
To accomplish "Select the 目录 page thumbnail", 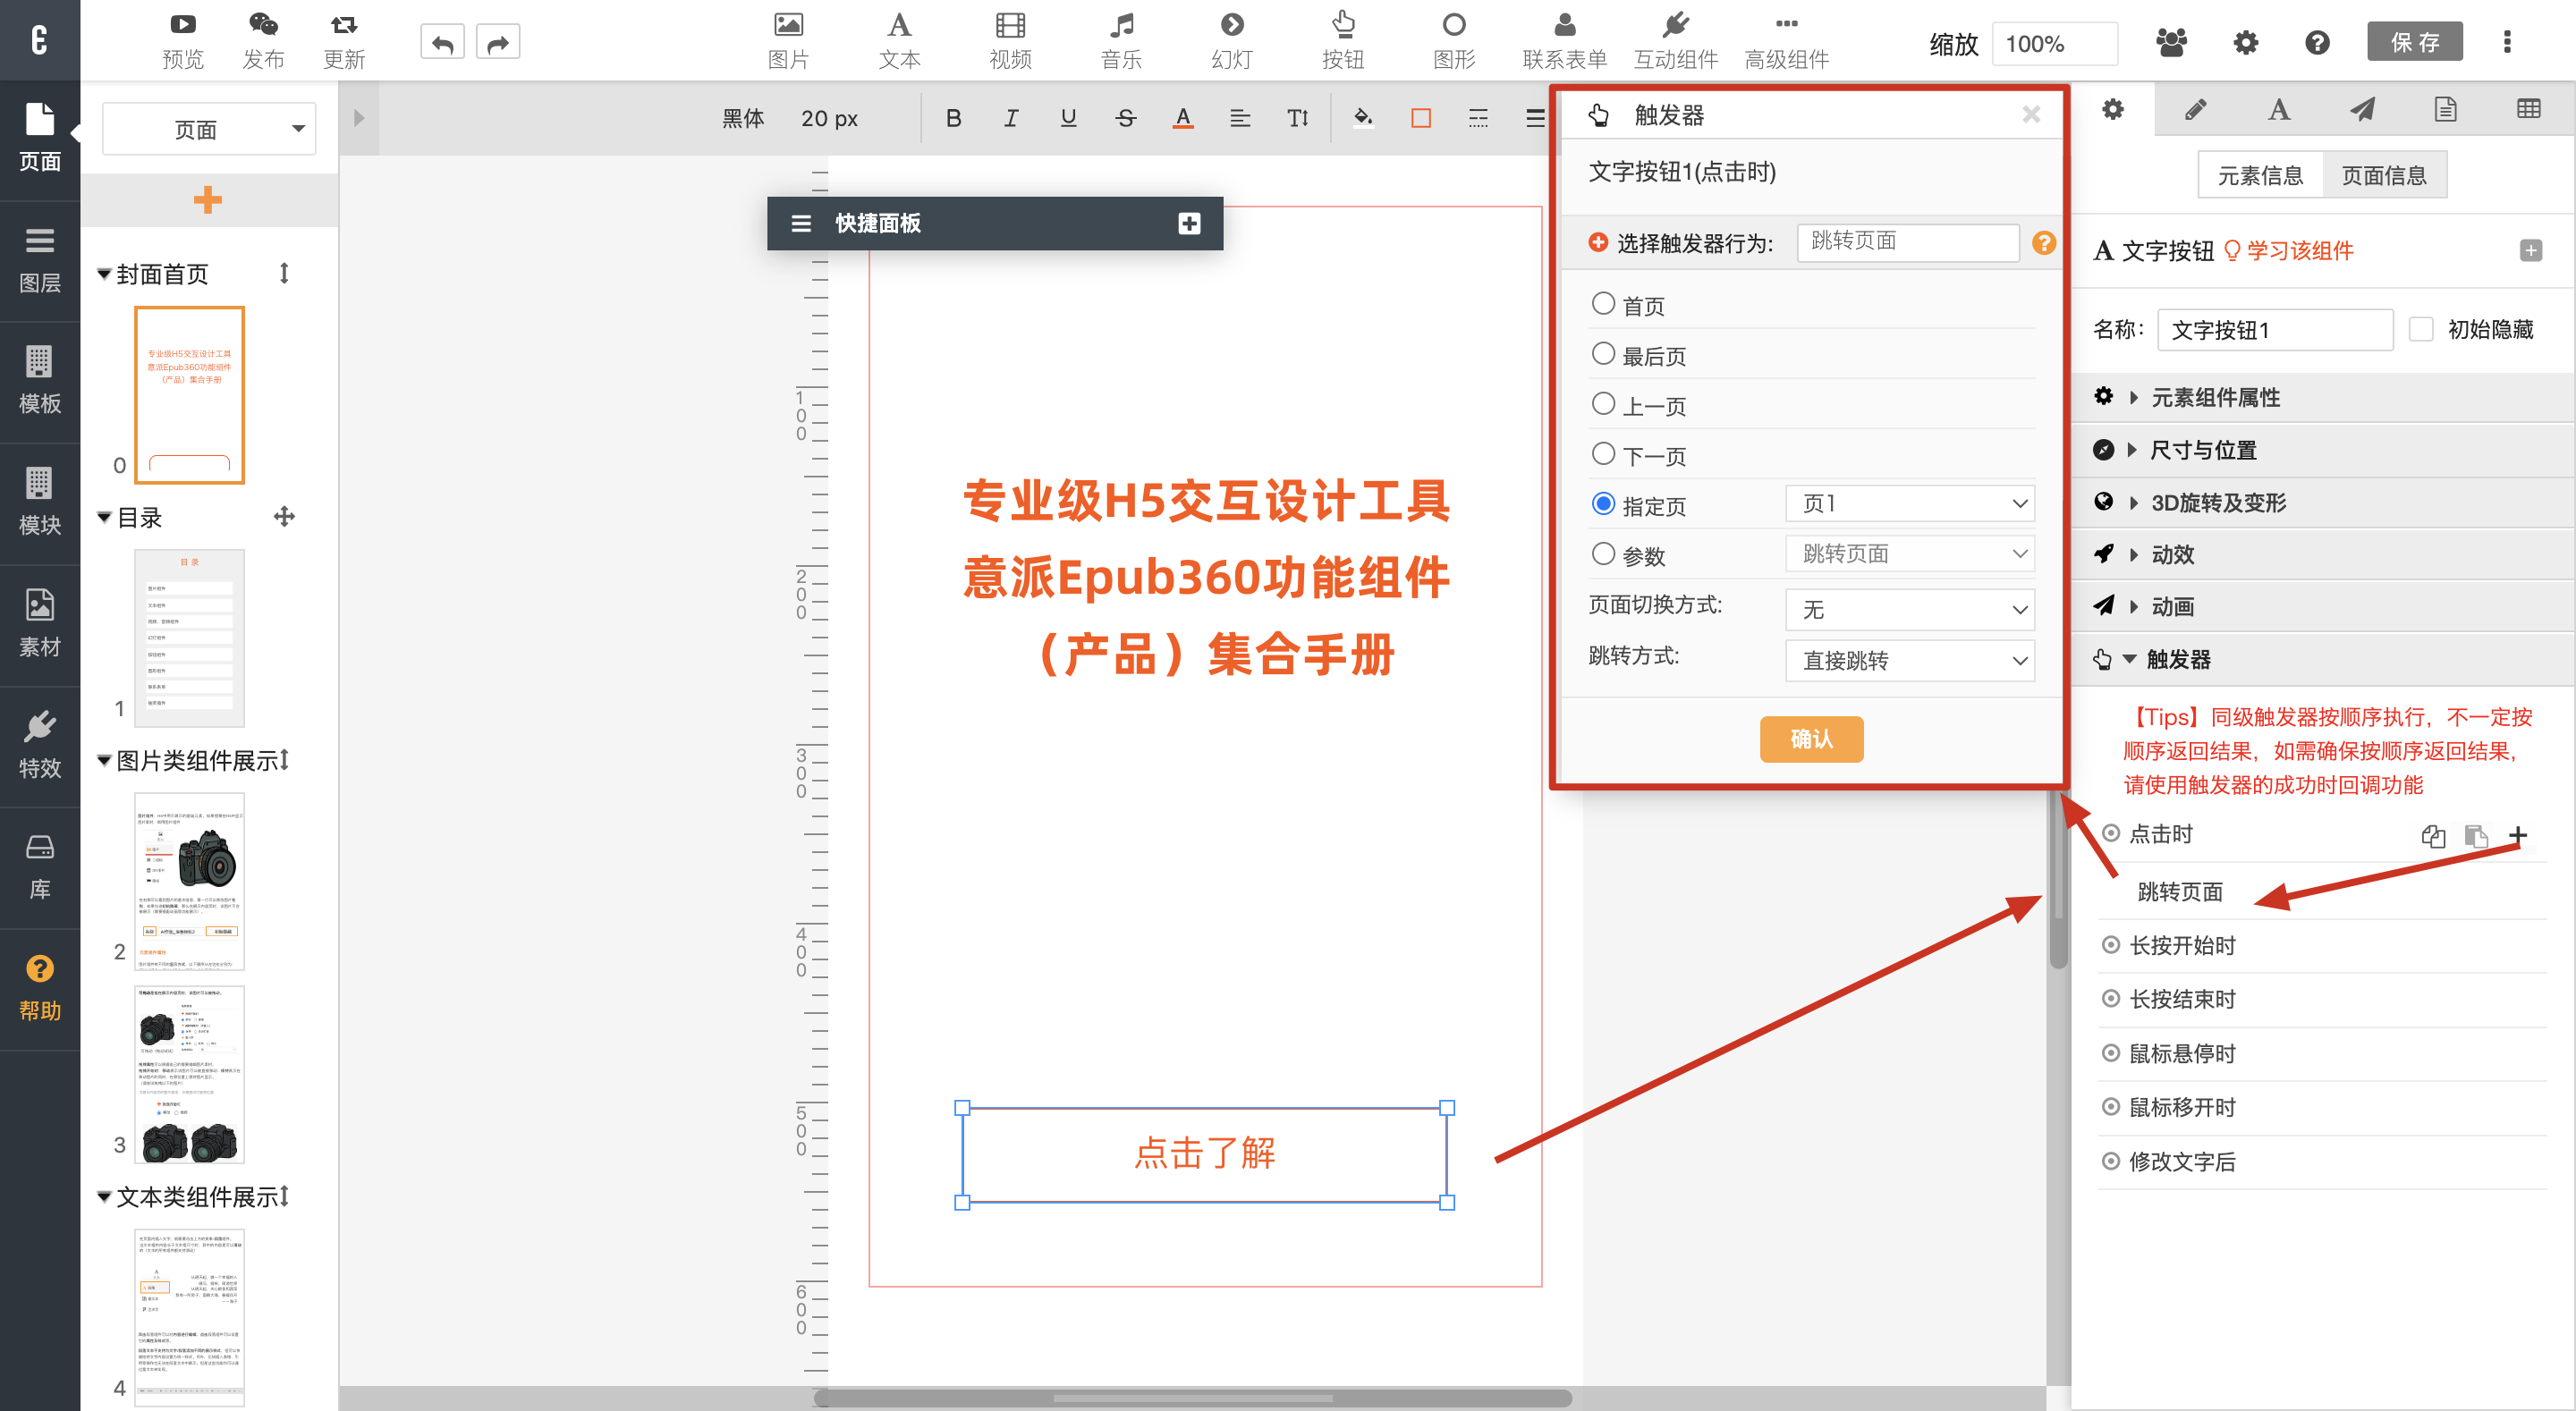I will coord(189,637).
